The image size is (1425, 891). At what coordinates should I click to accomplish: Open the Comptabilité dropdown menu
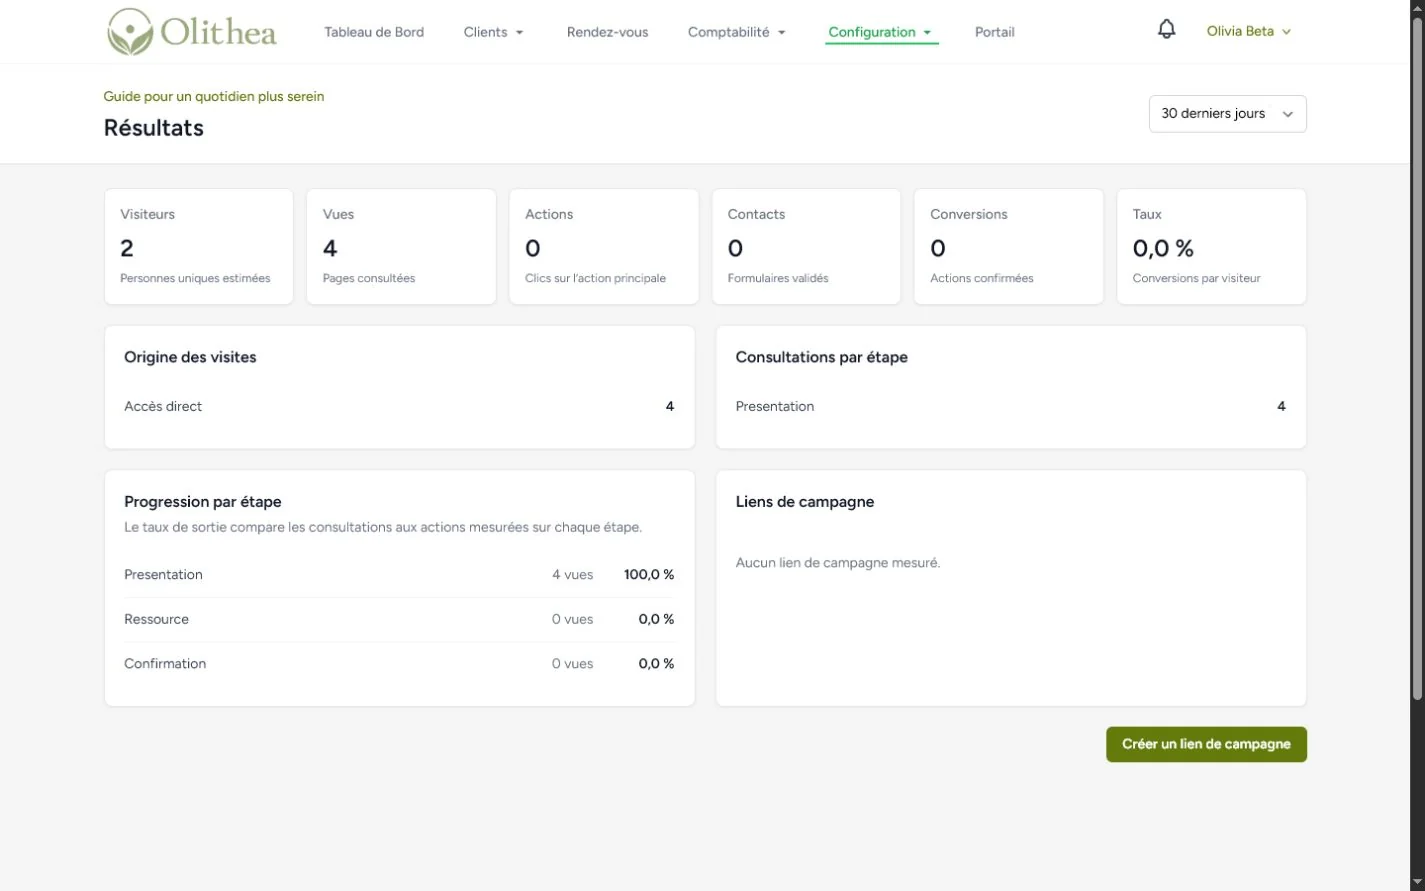coord(737,32)
